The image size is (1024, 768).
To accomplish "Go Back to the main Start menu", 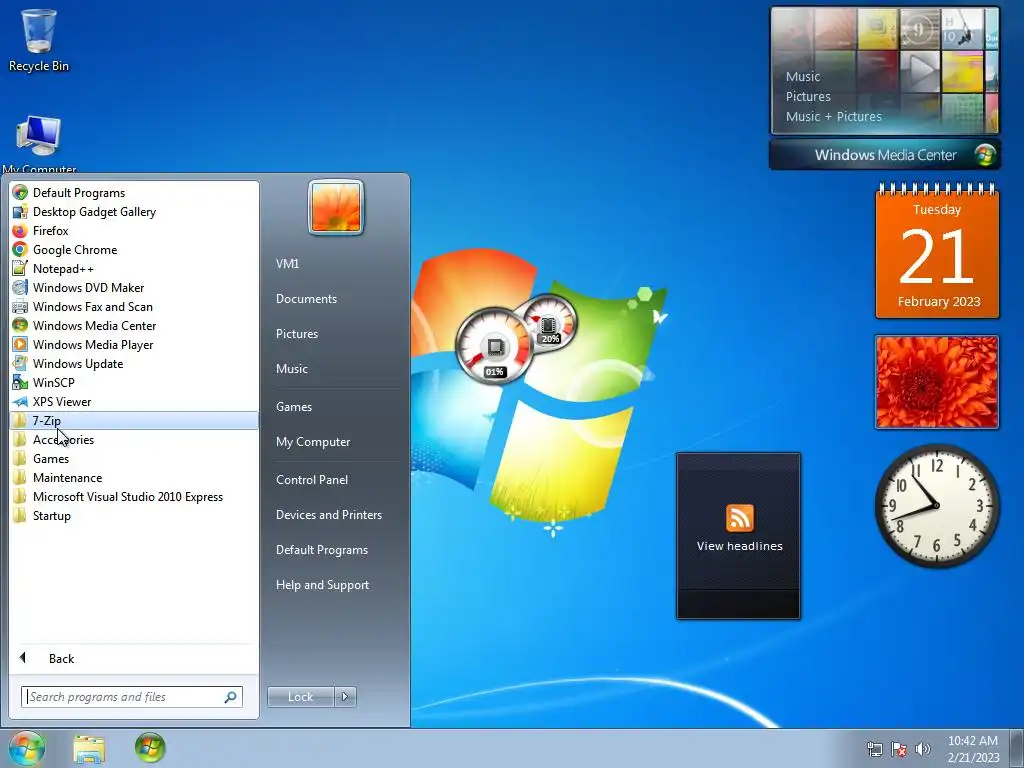I will click(x=134, y=658).
